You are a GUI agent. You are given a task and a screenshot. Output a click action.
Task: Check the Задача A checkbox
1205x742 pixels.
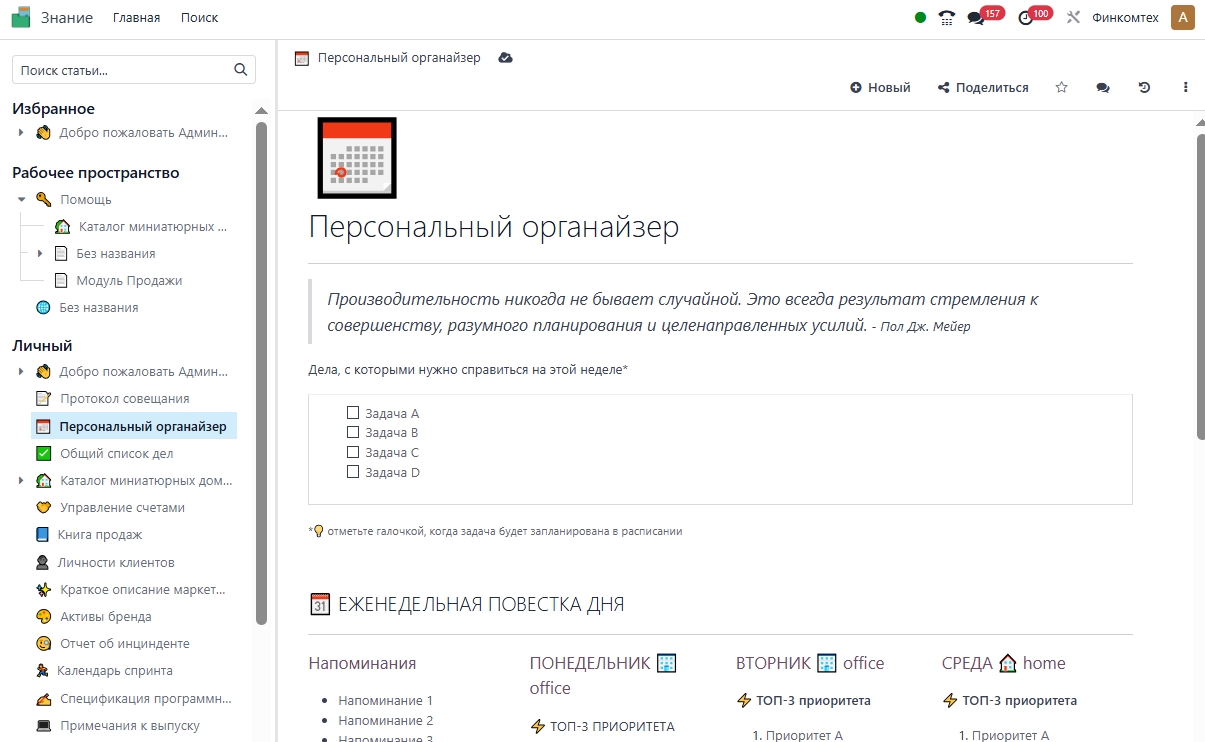pos(352,413)
